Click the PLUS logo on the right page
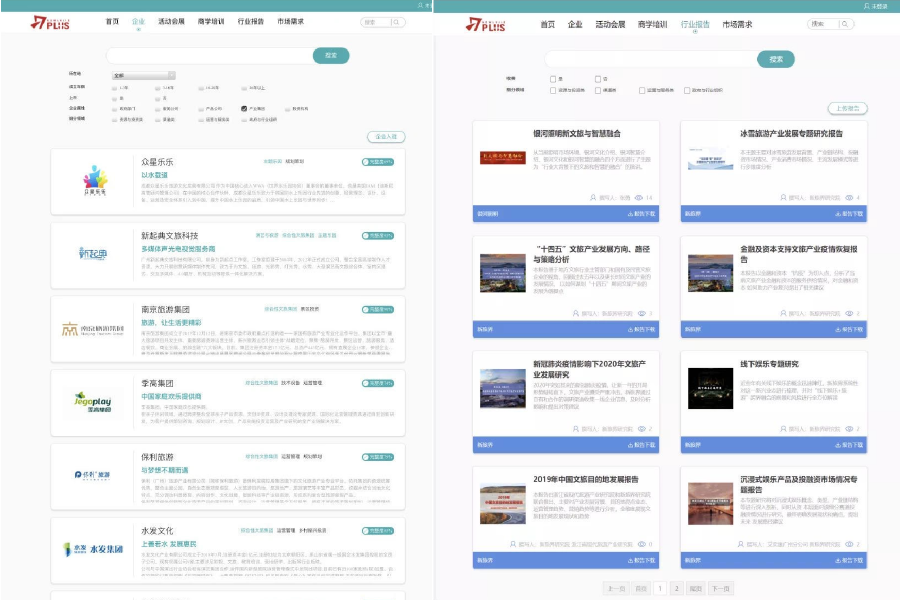900x600 pixels. tap(486, 24)
